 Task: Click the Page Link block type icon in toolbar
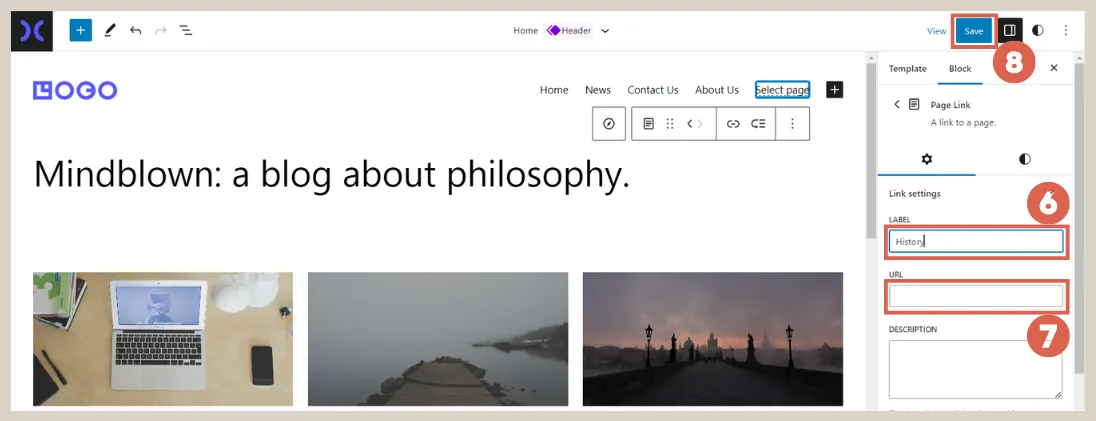tap(649, 124)
